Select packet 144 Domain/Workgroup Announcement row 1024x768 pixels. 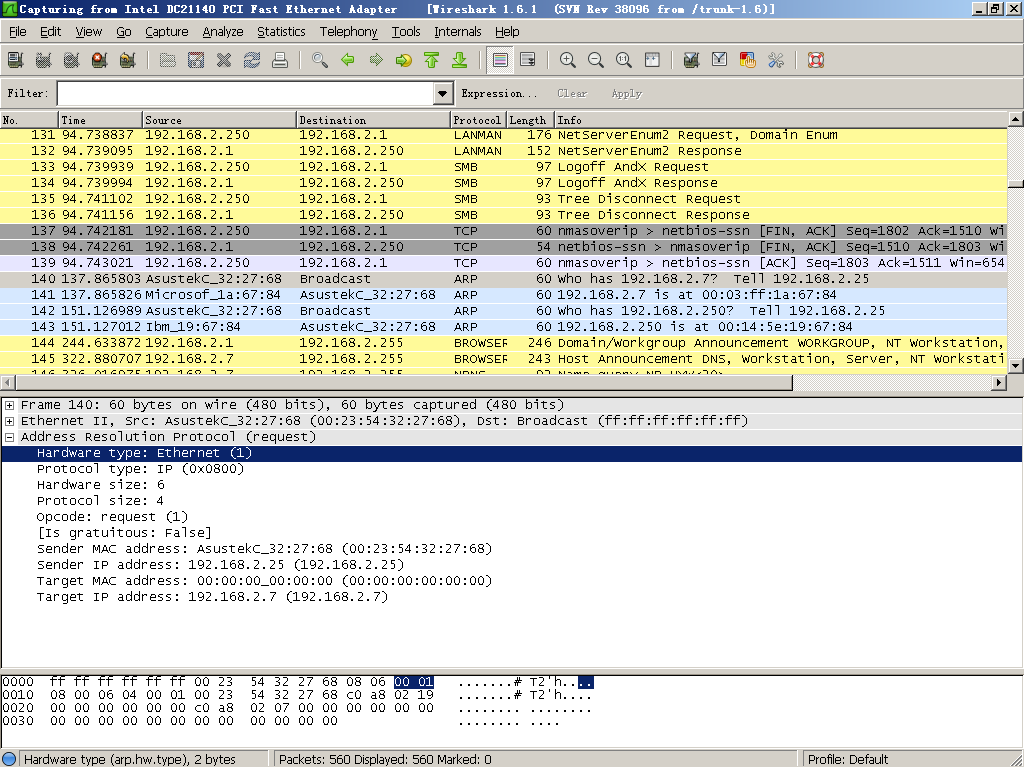[x=503, y=343]
